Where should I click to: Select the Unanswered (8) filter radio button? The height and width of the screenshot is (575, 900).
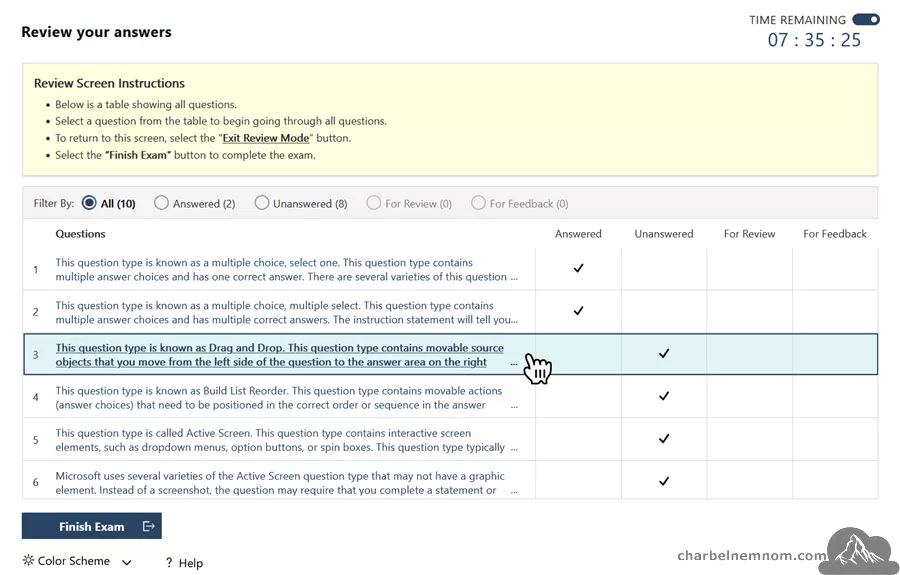(262, 203)
